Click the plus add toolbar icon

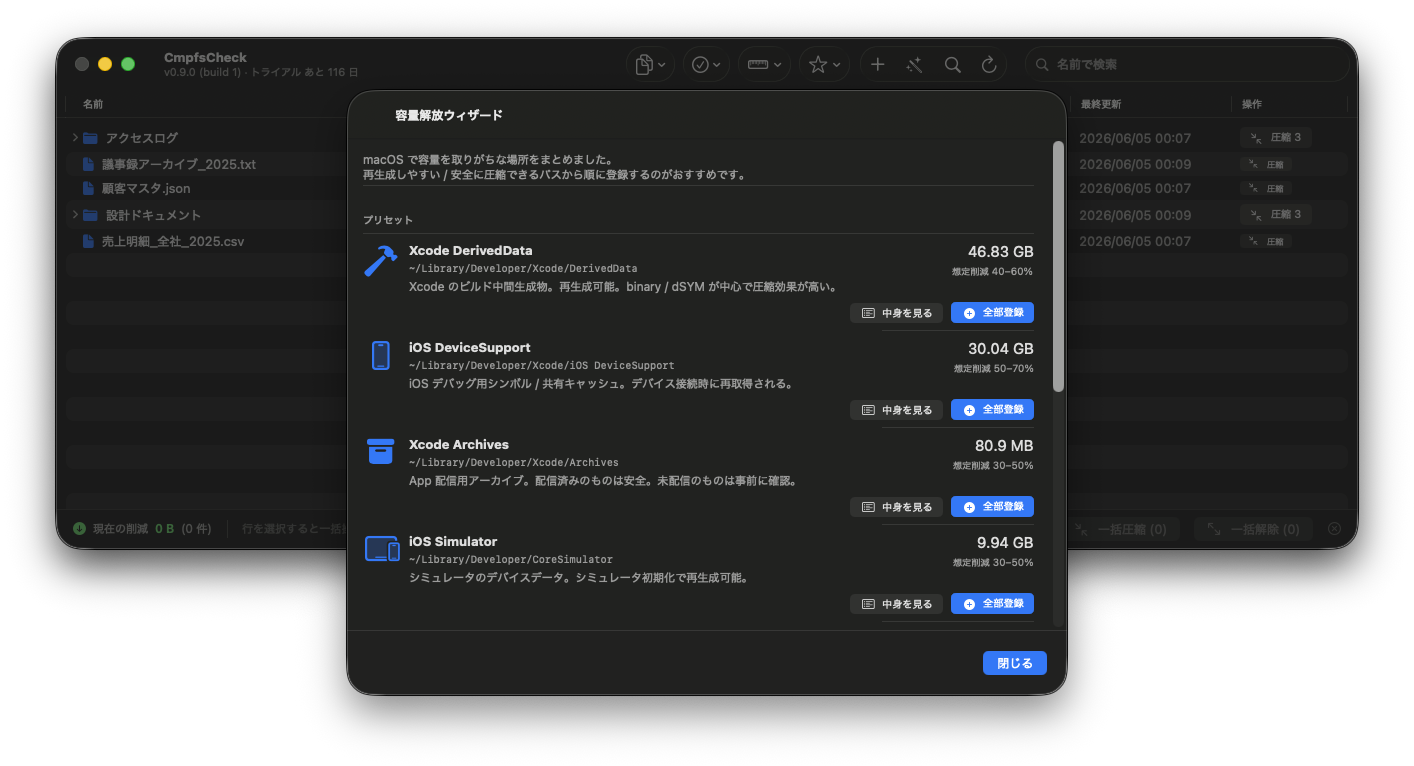pos(877,64)
